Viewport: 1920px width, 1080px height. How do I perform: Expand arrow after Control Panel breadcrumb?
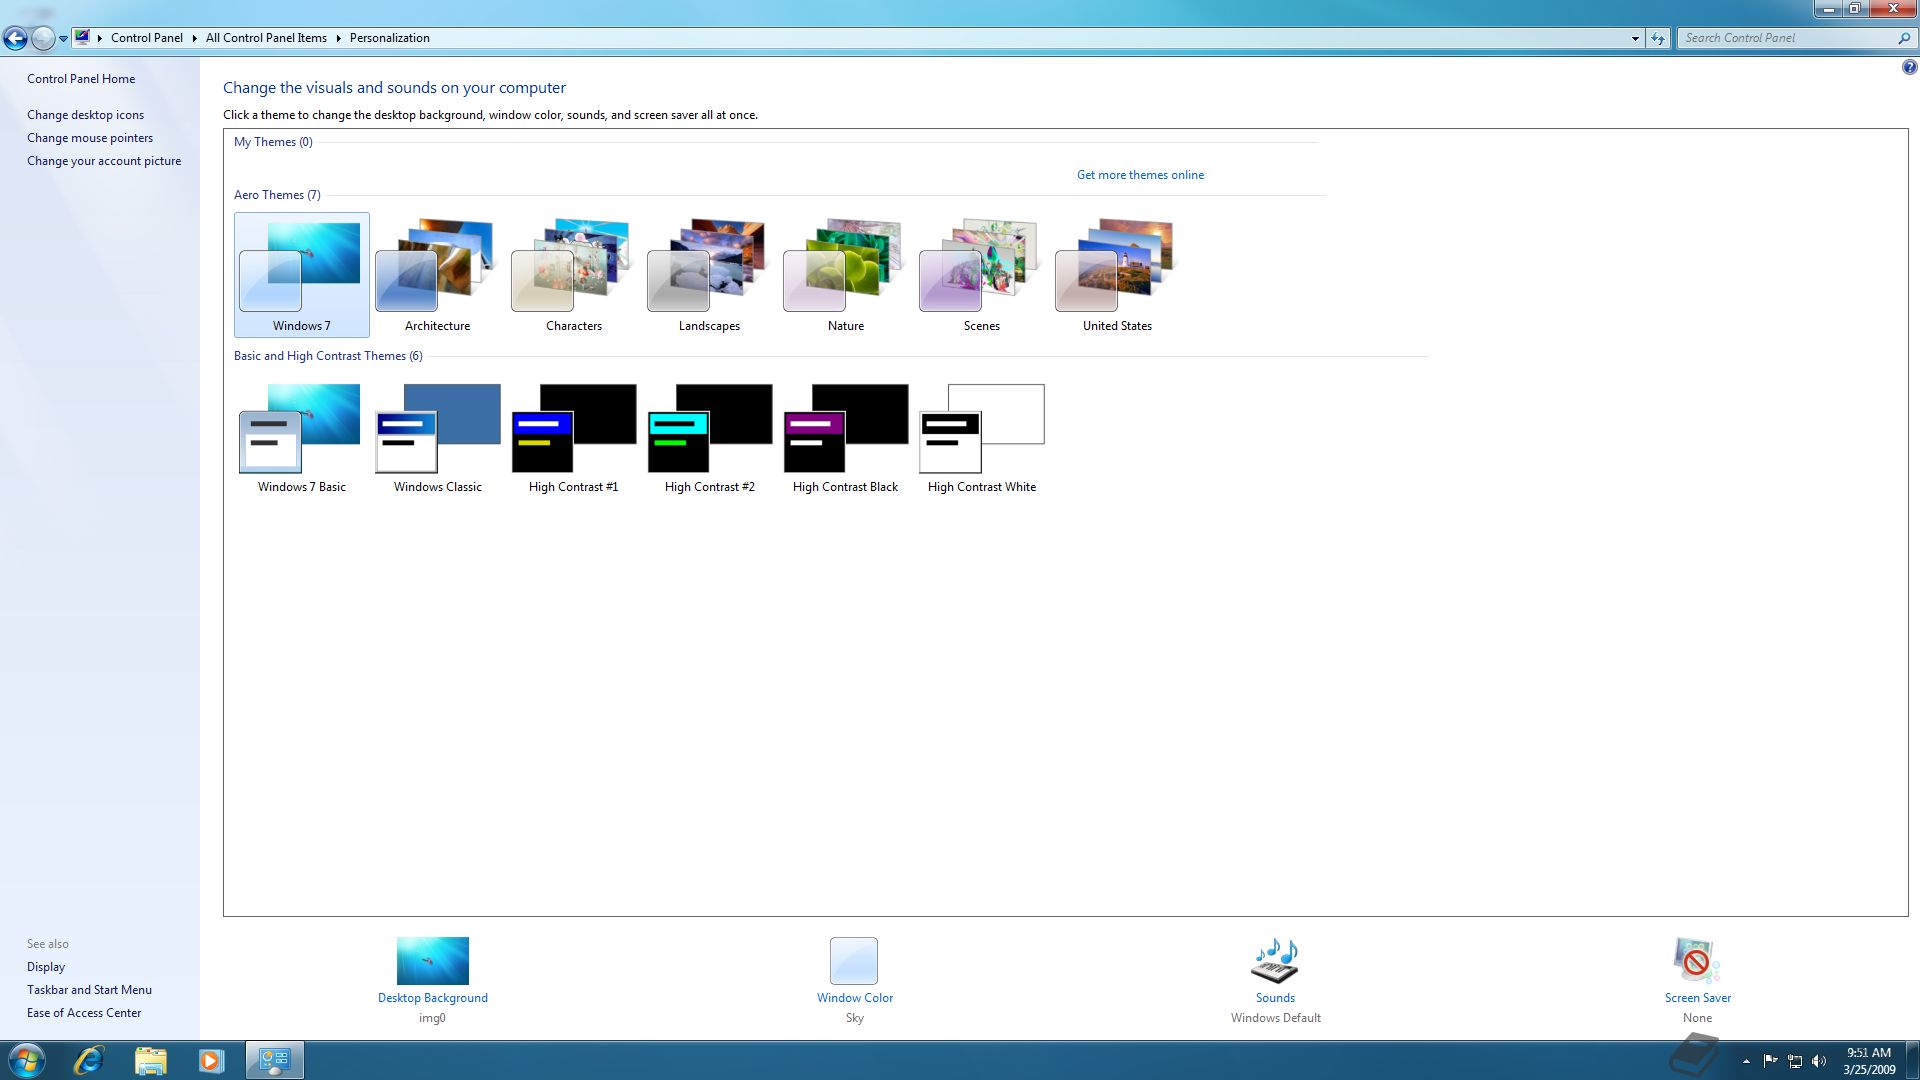[x=194, y=38]
